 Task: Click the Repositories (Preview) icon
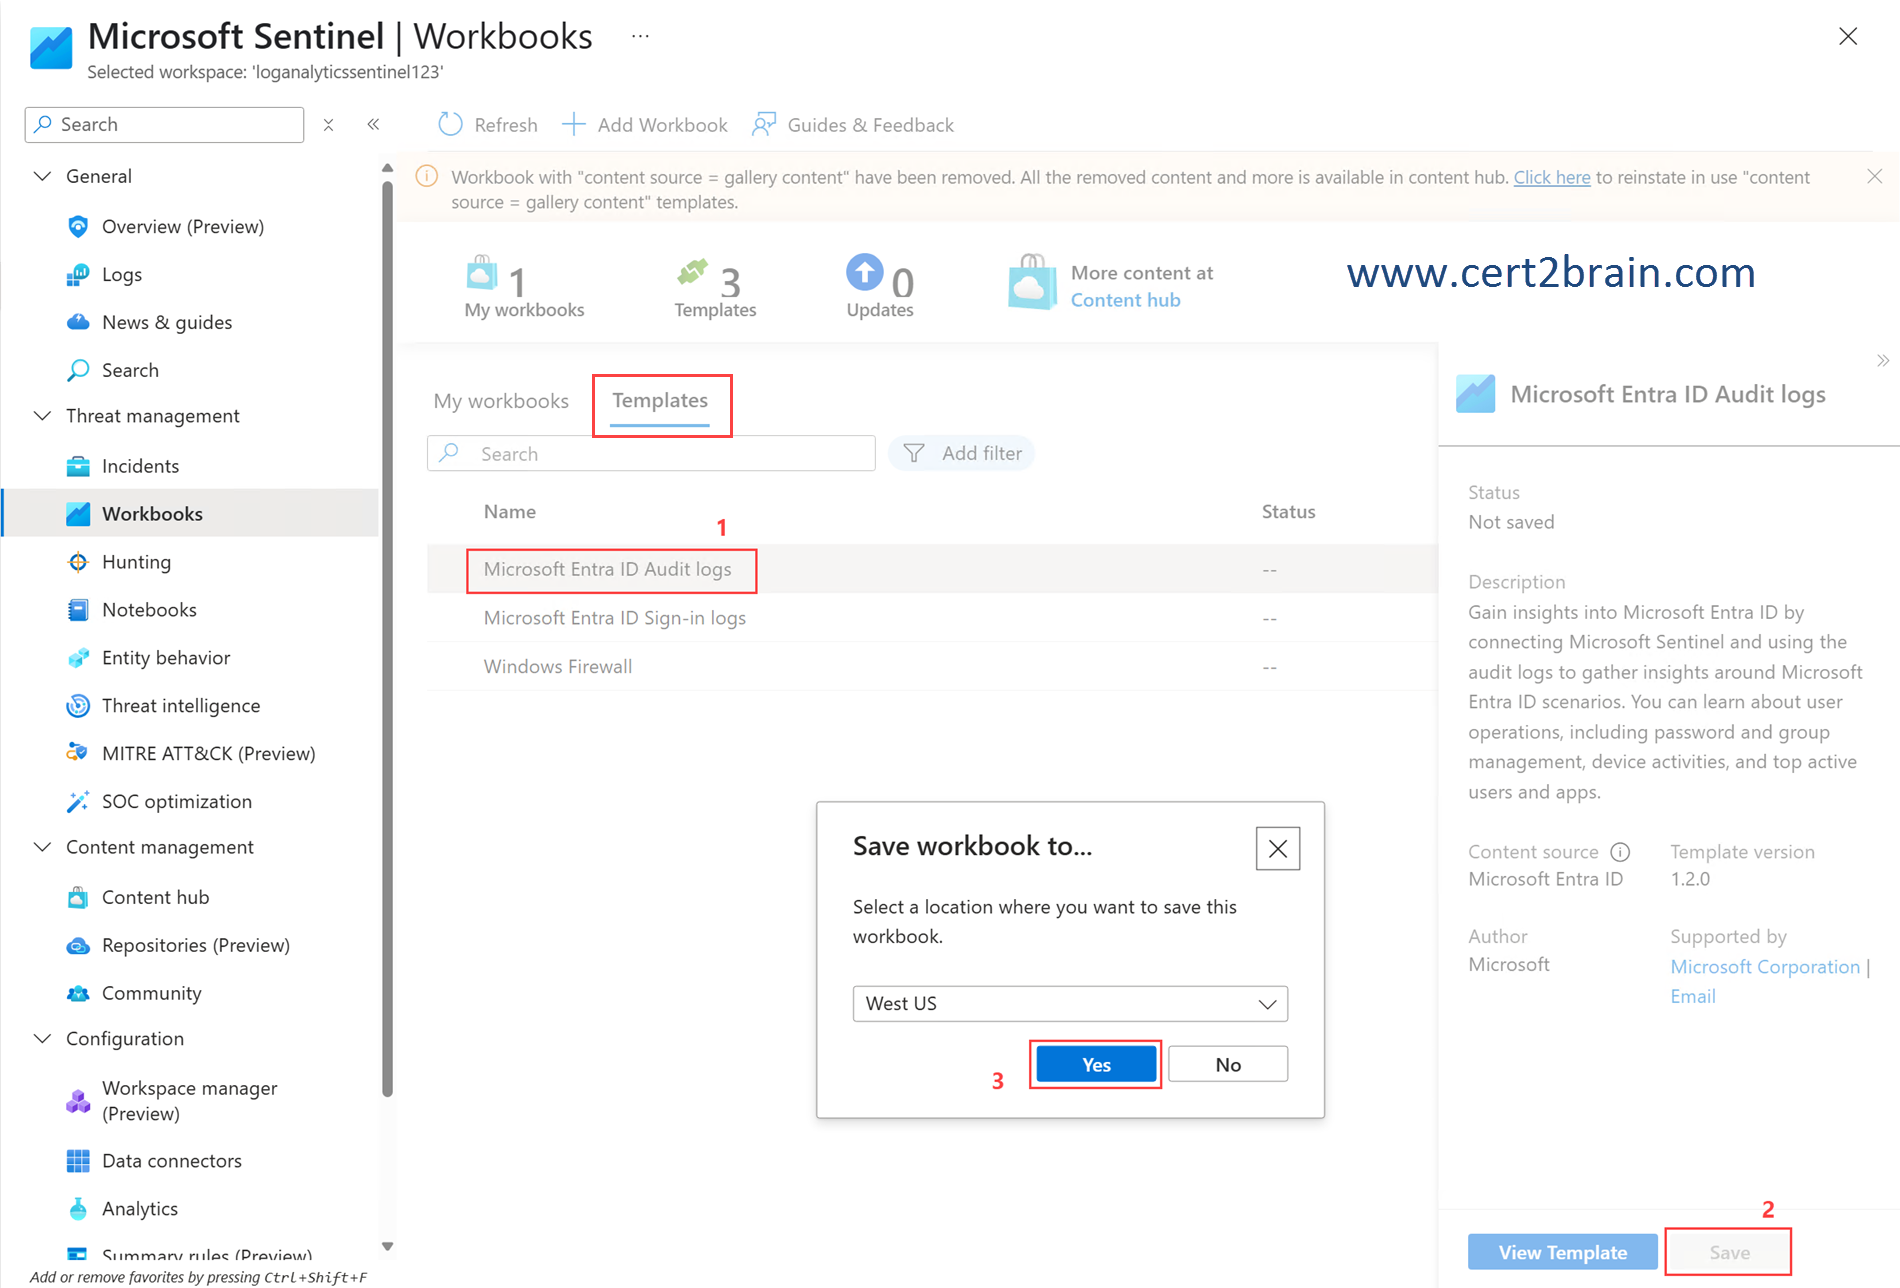[78, 945]
